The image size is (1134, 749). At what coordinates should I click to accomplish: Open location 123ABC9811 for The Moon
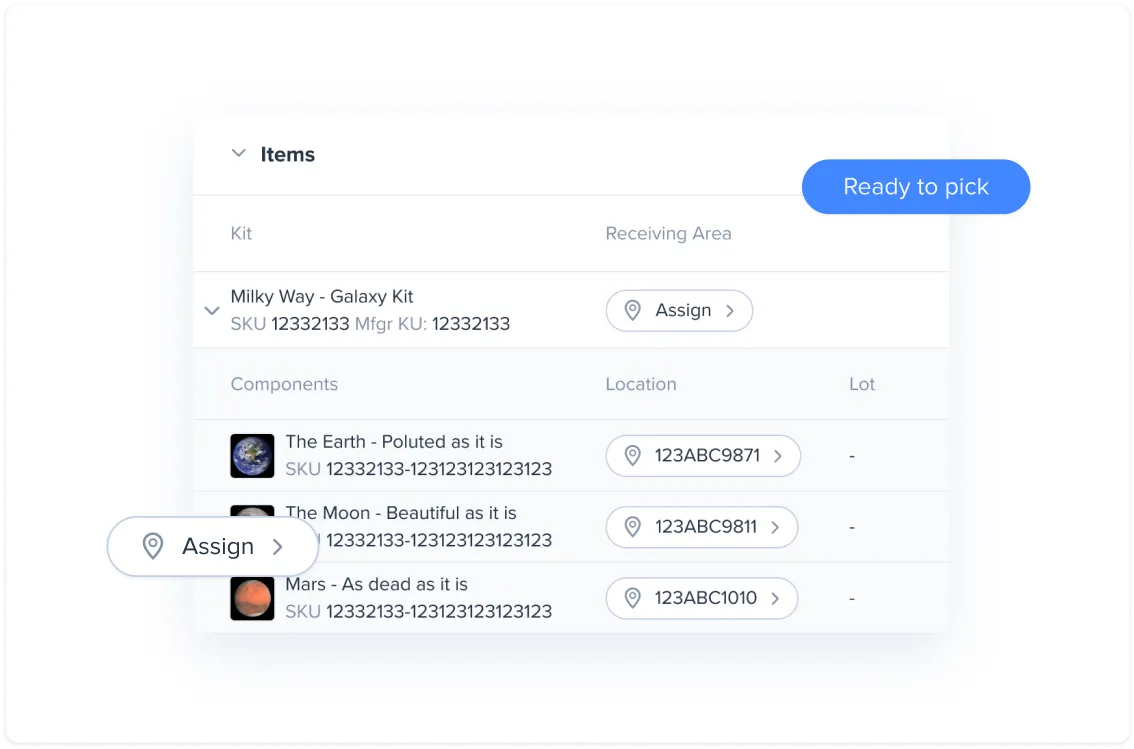click(702, 527)
